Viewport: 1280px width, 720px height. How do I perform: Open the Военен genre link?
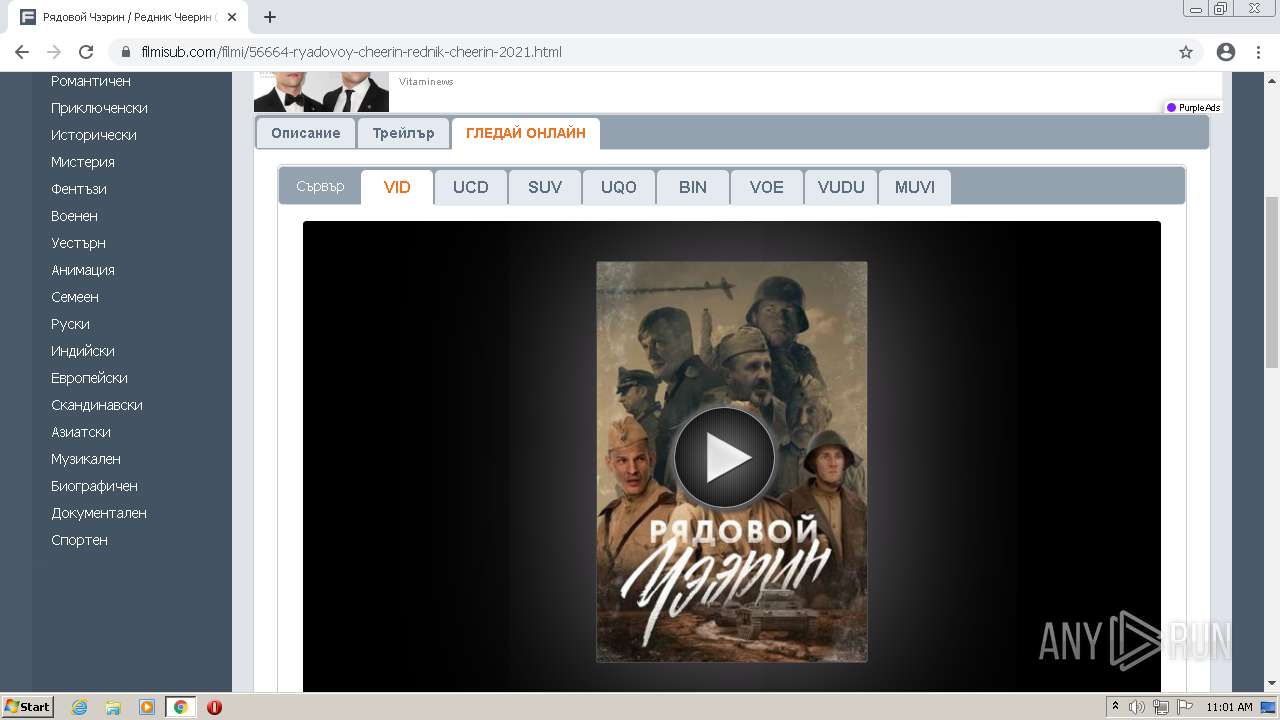(74, 216)
